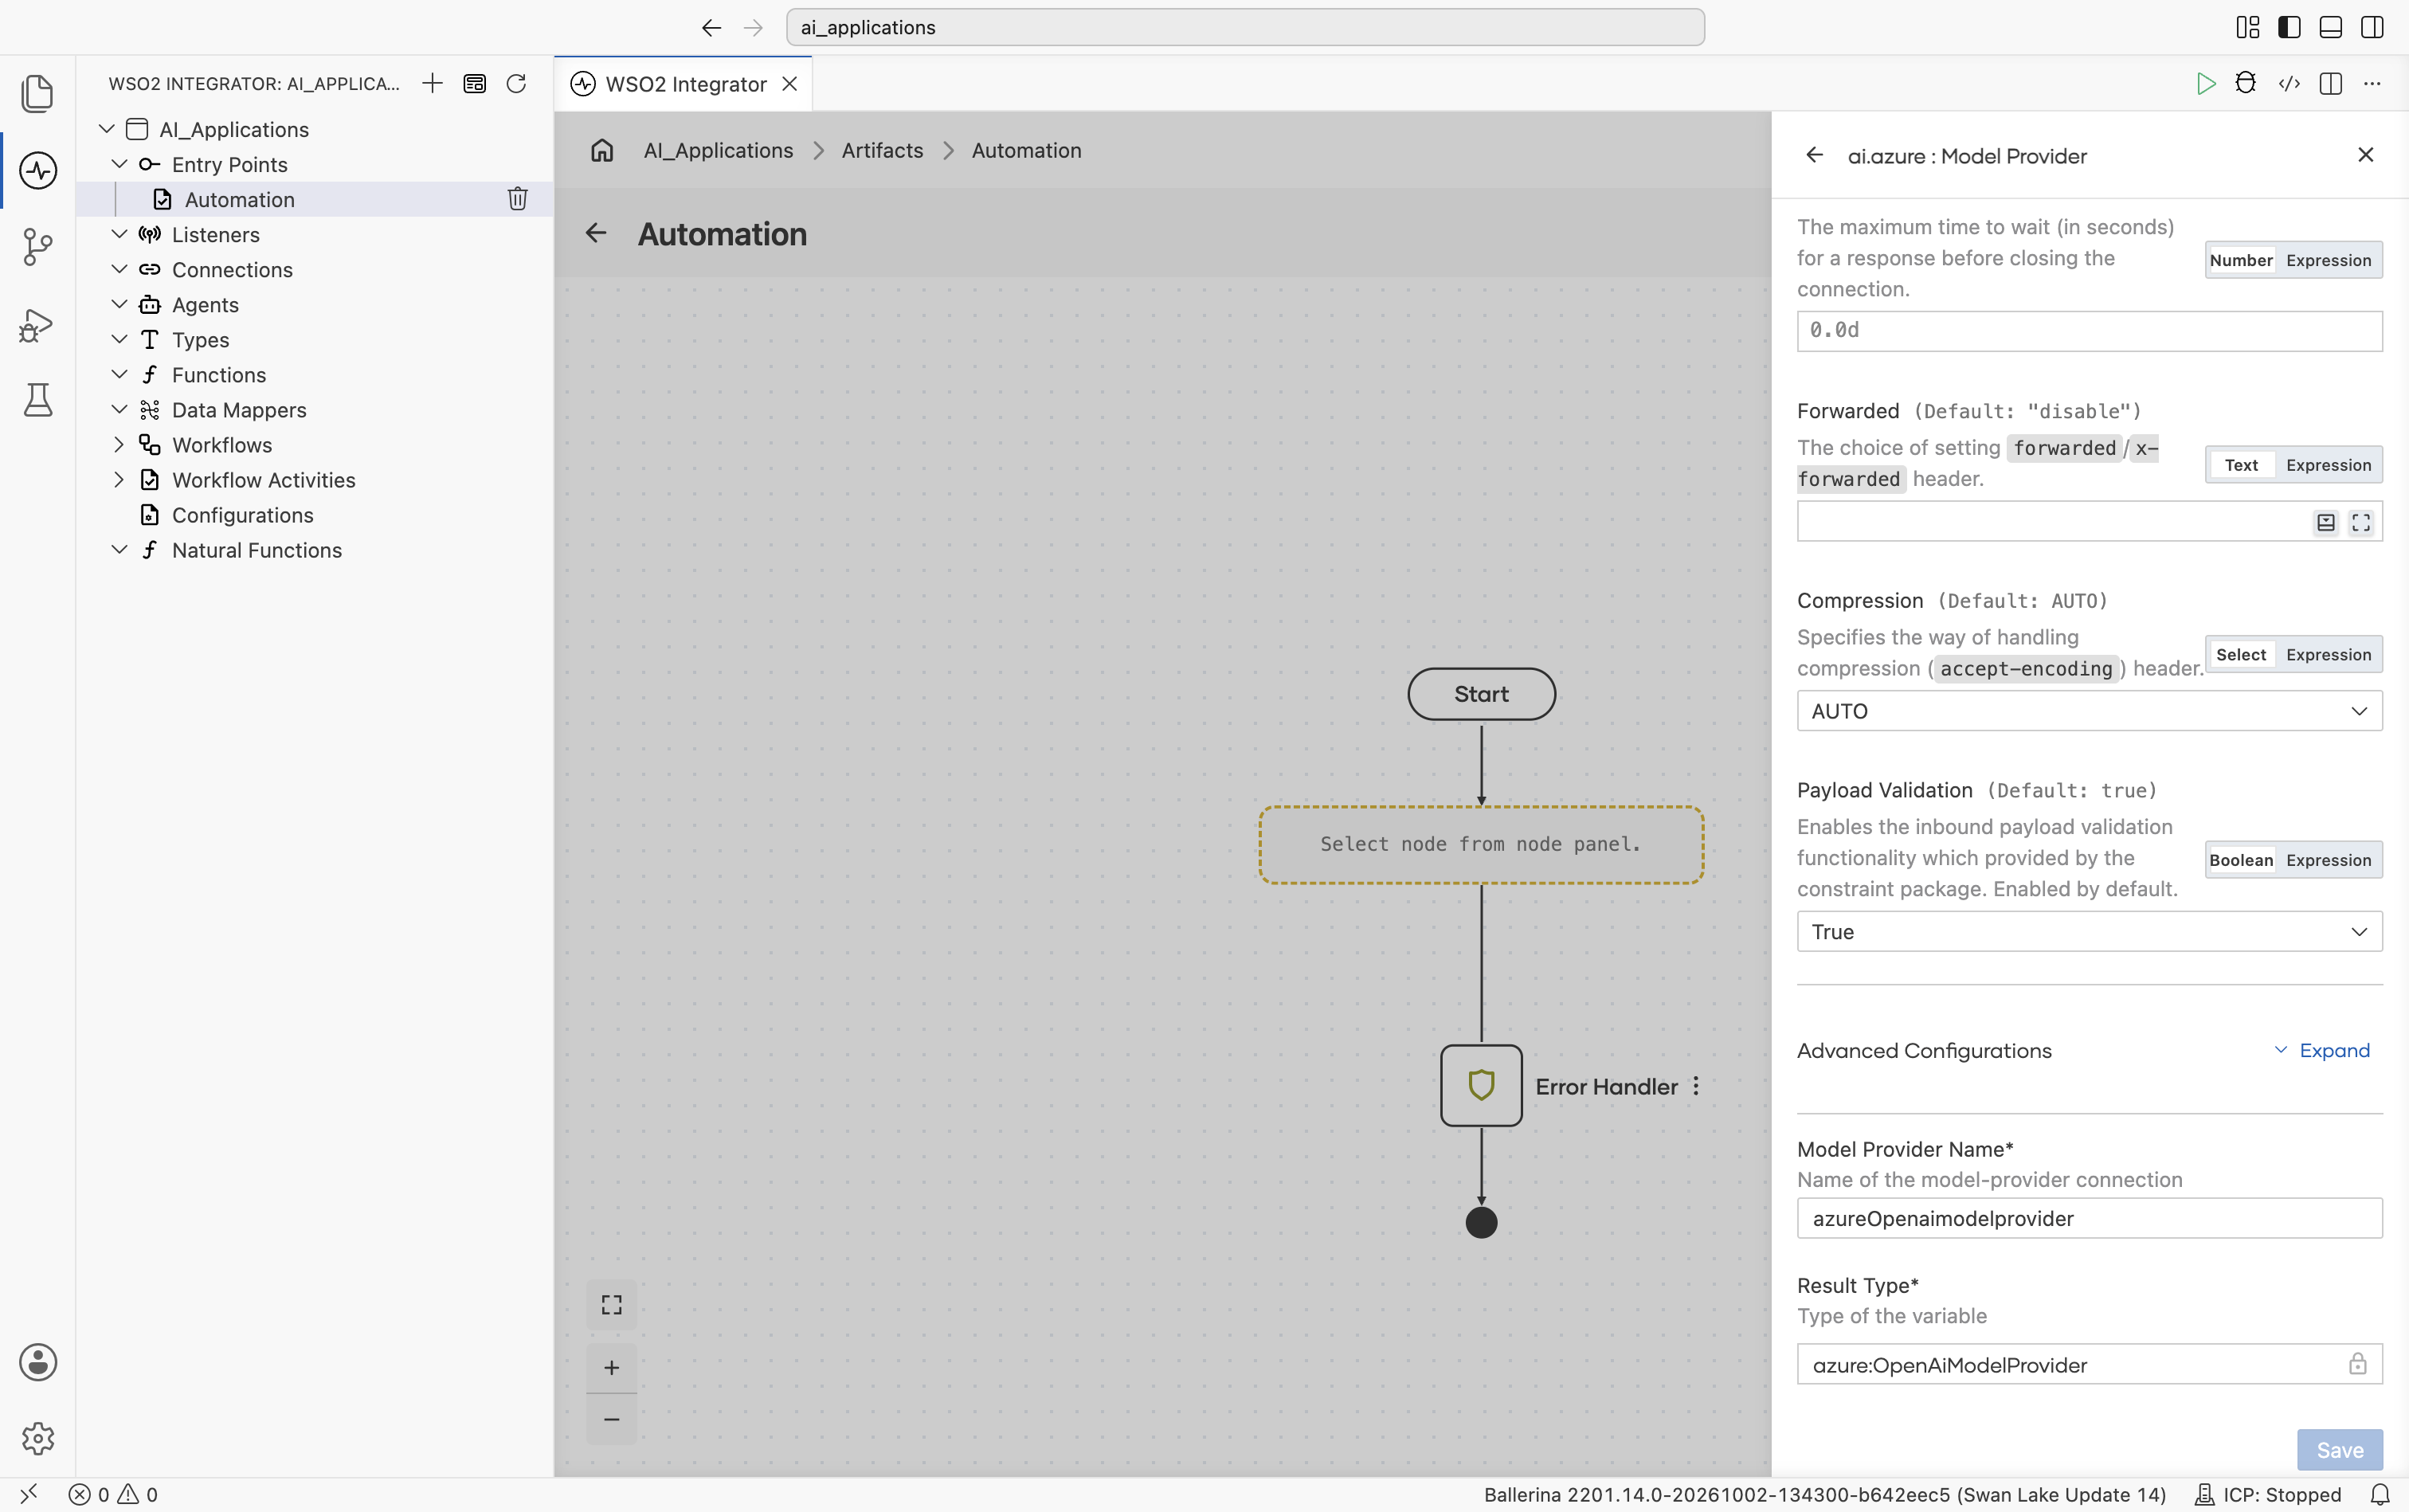Image resolution: width=2409 pixels, height=1512 pixels.
Task: Open Configurations in project tree
Action: [x=242, y=515]
